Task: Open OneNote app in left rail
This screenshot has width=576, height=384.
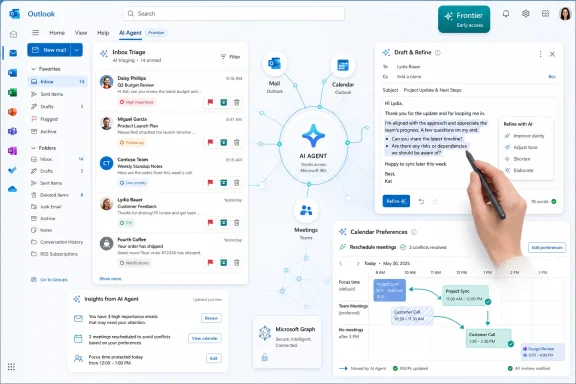Action: coord(12,151)
